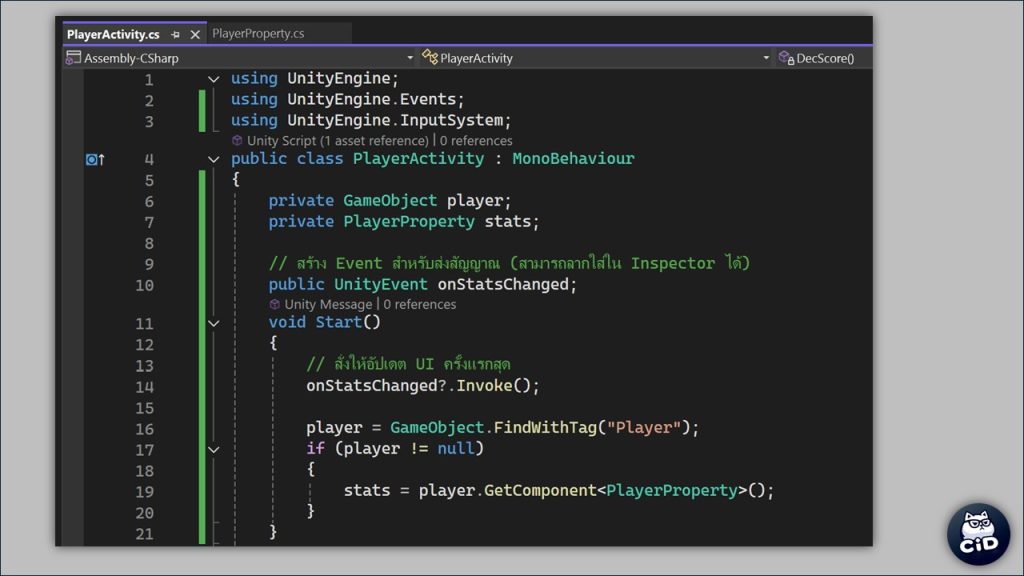This screenshot has width=1024, height=576.
Task: Click the PlayerActivity class icon in navigation bar
Action: point(430,58)
